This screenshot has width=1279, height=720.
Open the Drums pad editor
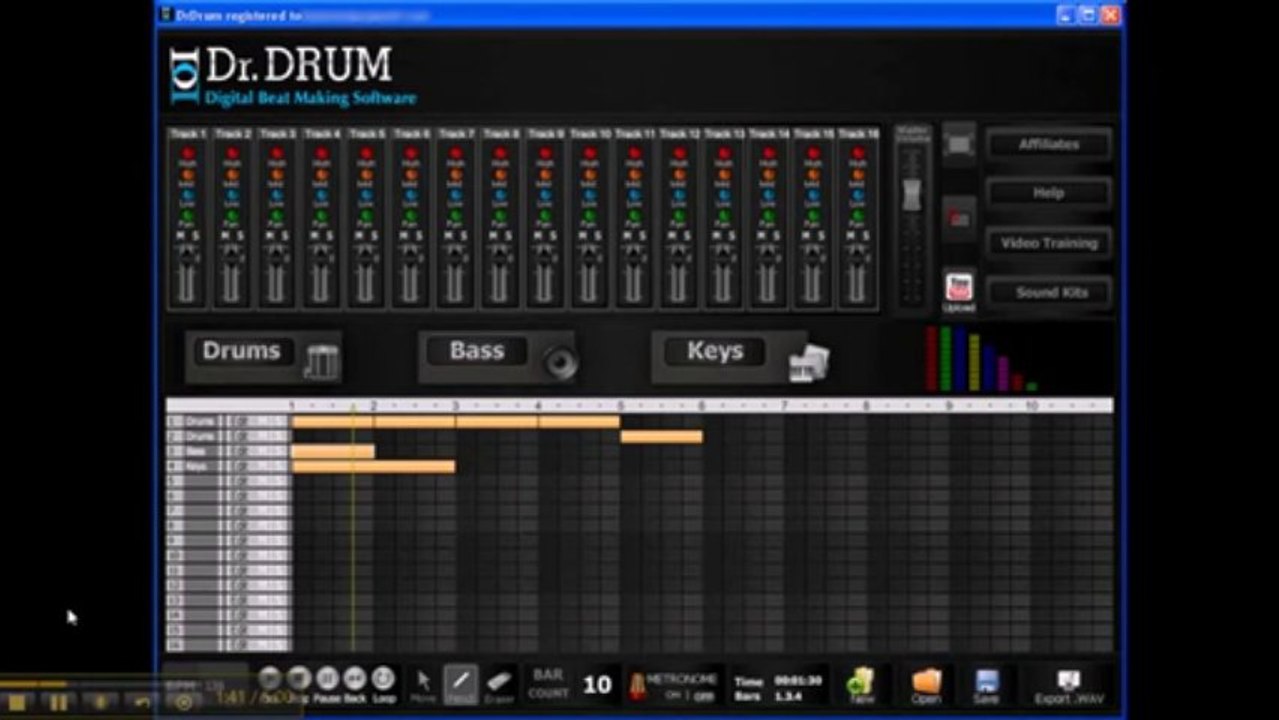(x=243, y=351)
